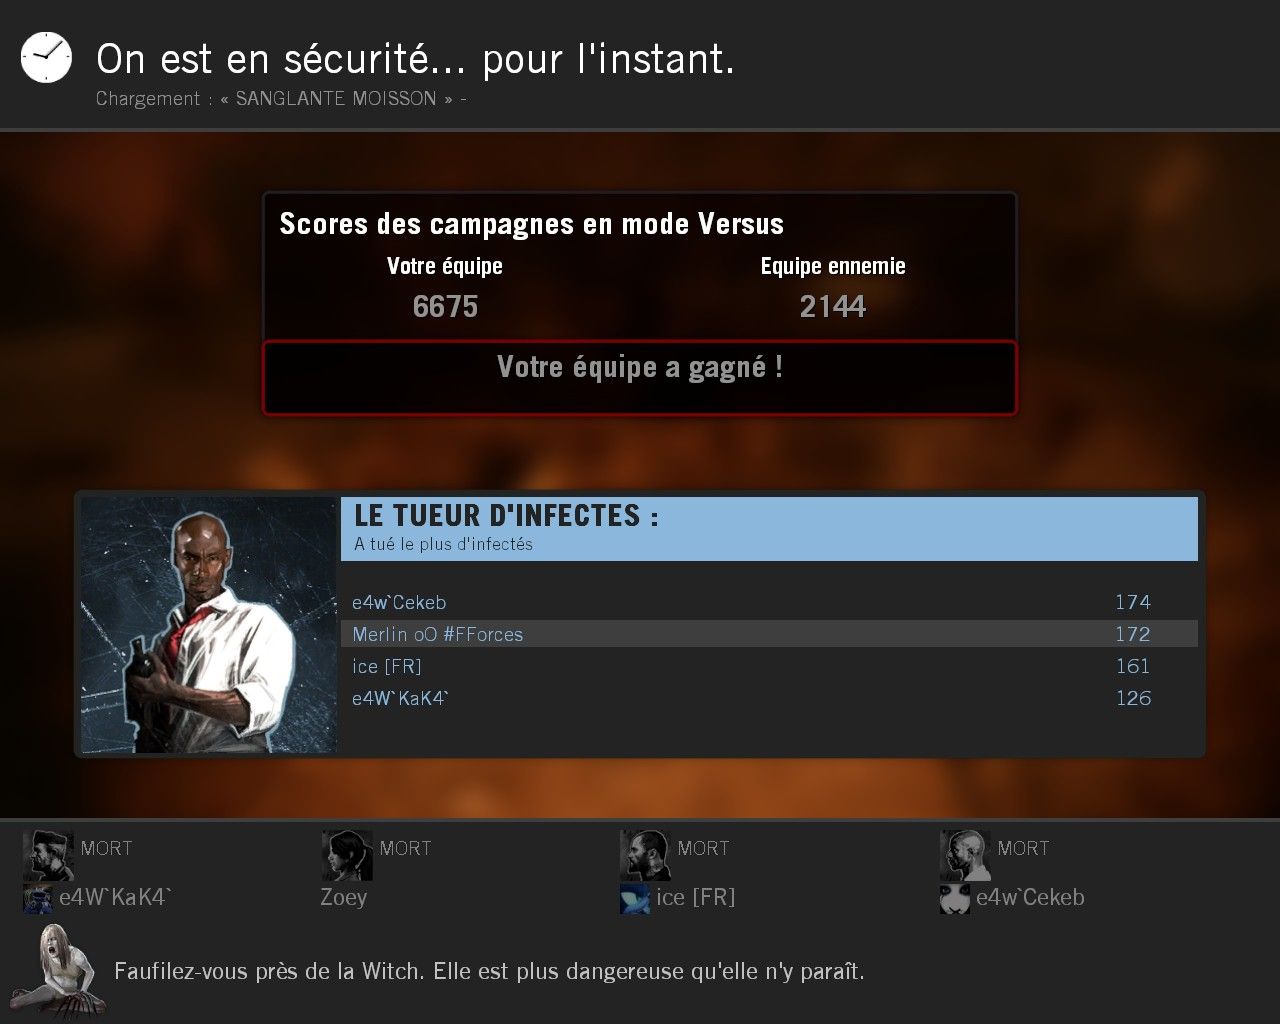This screenshot has width=1280, height=1024.
Task: Click the clock loading icon
Action: tap(46, 57)
